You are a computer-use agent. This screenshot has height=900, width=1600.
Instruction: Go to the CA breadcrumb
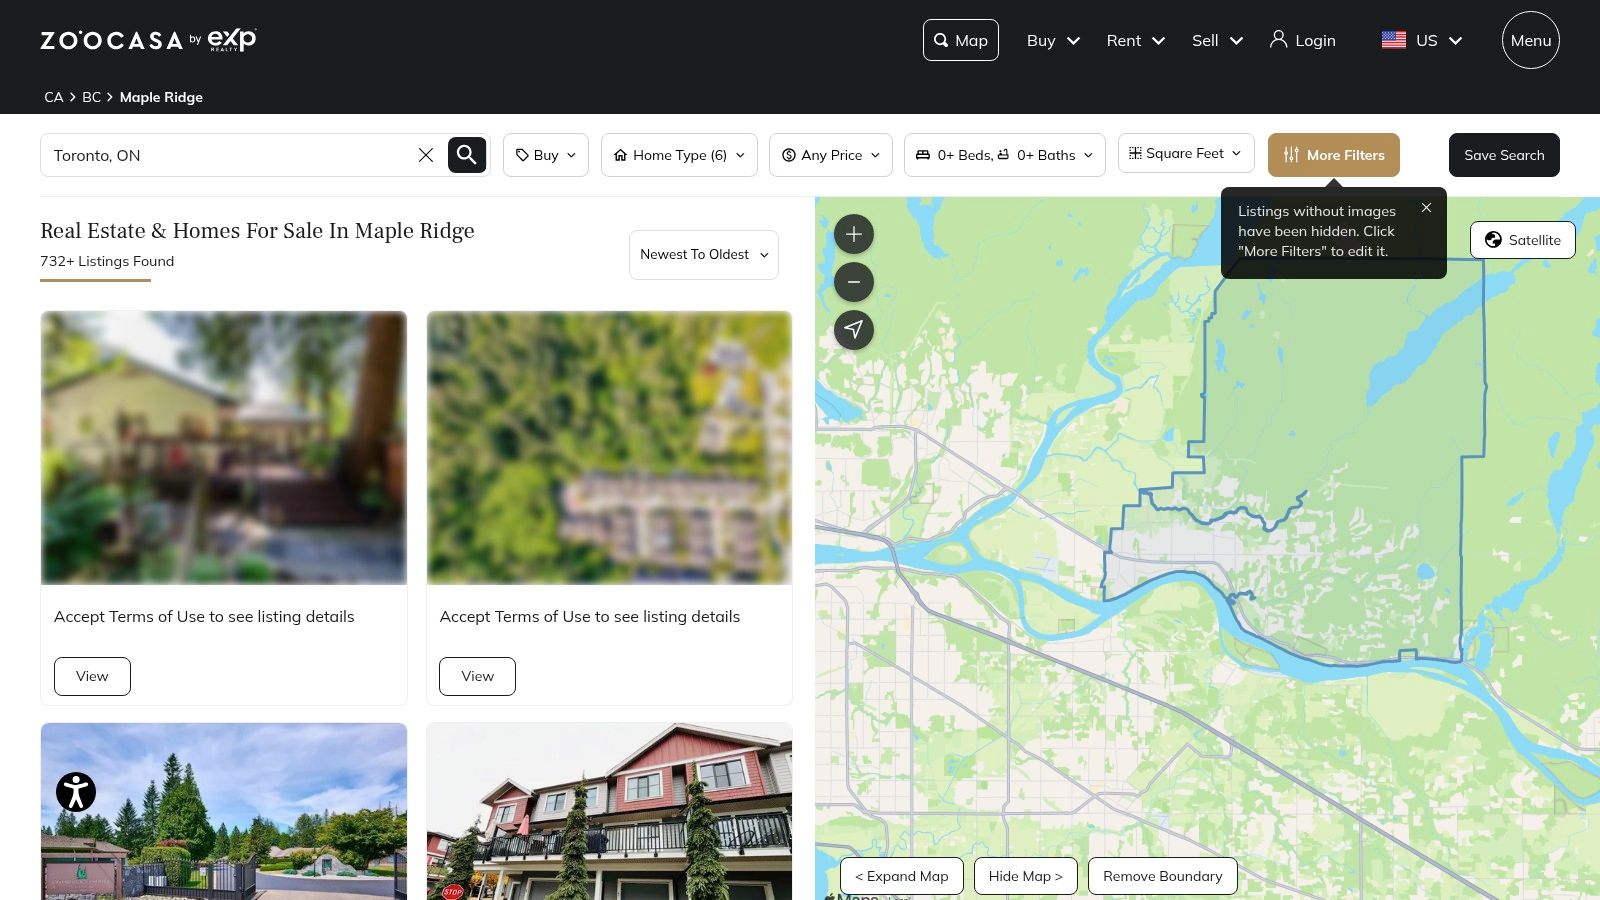tap(53, 97)
